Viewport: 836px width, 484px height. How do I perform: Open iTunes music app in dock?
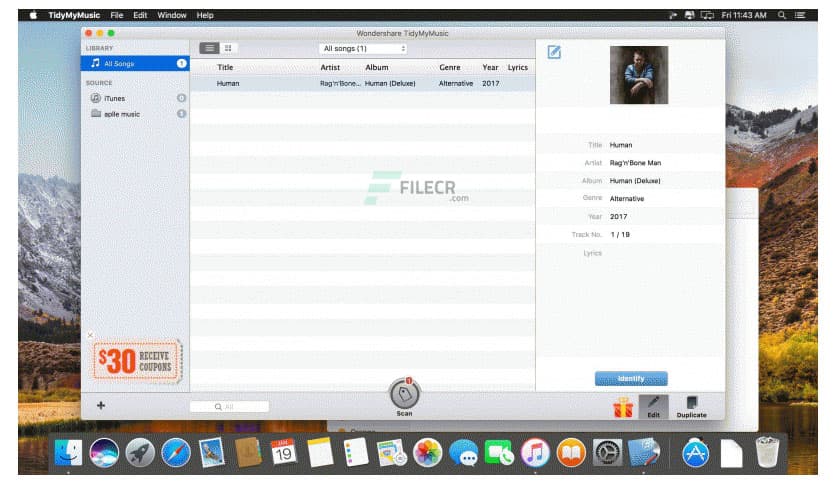[535, 453]
